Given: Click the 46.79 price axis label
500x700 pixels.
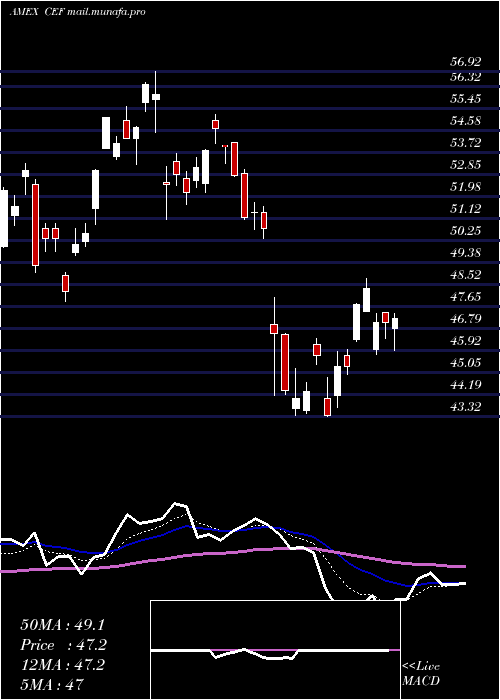Looking at the screenshot, I should tap(465, 318).
